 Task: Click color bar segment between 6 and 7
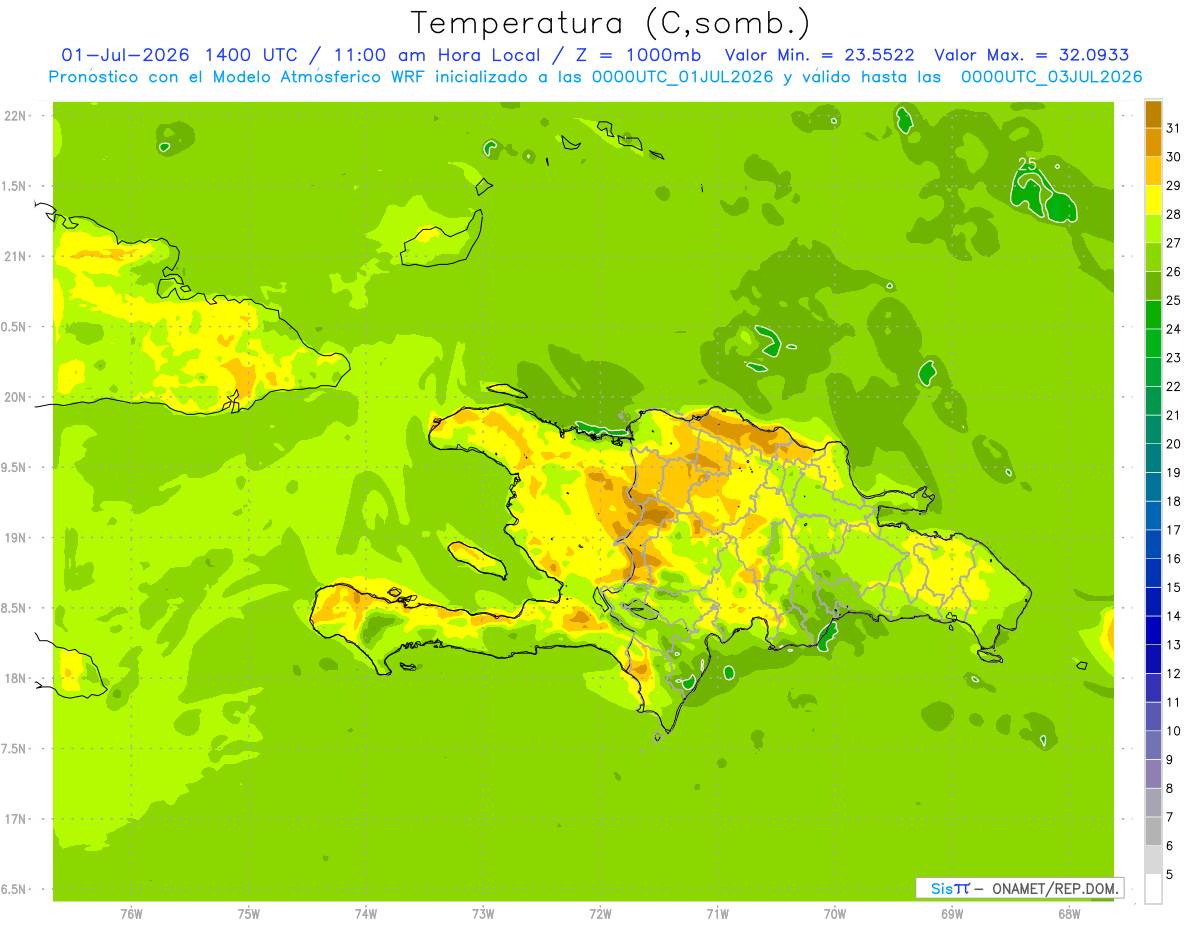[x=1153, y=832]
